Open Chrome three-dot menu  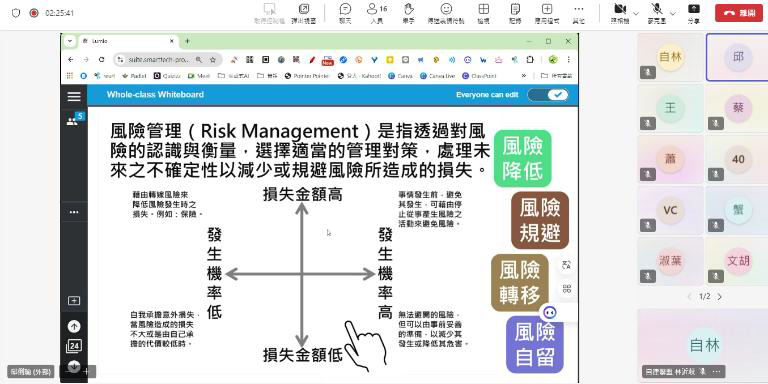(568, 60)
